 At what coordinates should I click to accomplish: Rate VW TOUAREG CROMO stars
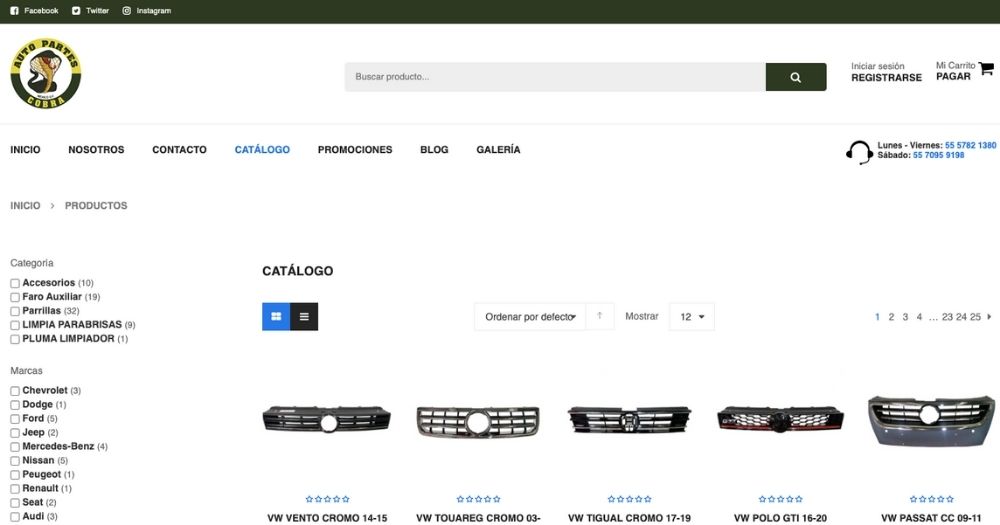[478, 499]
